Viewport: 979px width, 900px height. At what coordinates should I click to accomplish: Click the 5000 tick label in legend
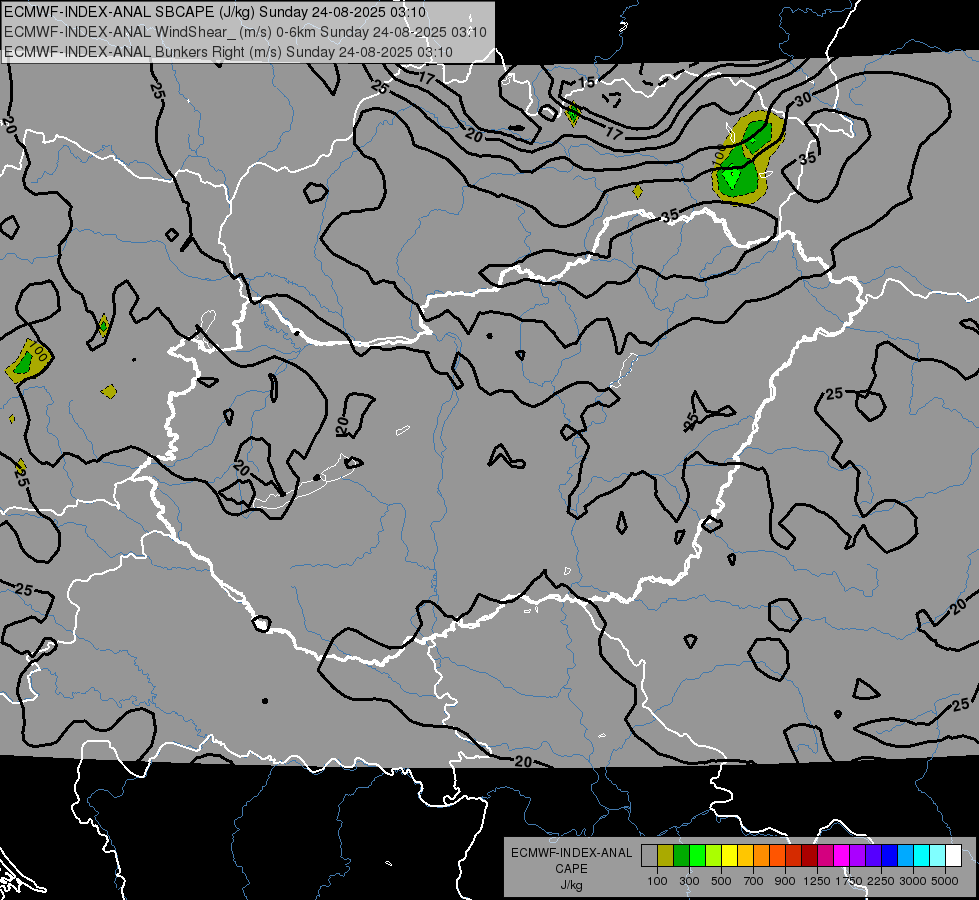pyautogui.click(x=945, y=881)
